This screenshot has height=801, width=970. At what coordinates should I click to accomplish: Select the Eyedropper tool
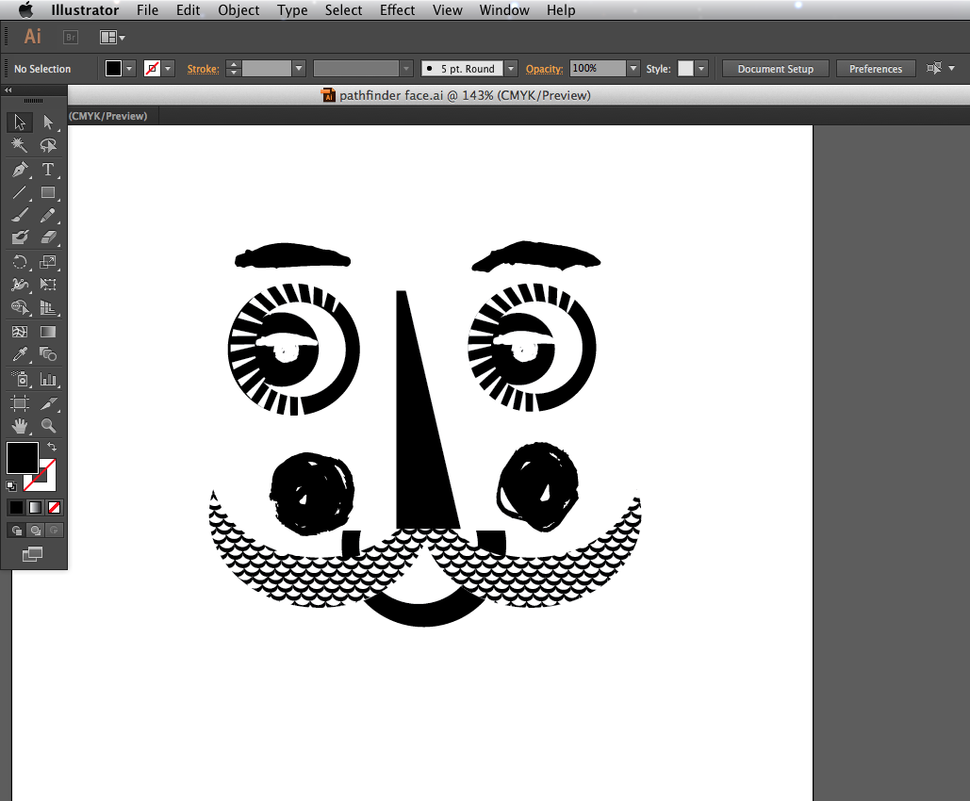(18, 354)
